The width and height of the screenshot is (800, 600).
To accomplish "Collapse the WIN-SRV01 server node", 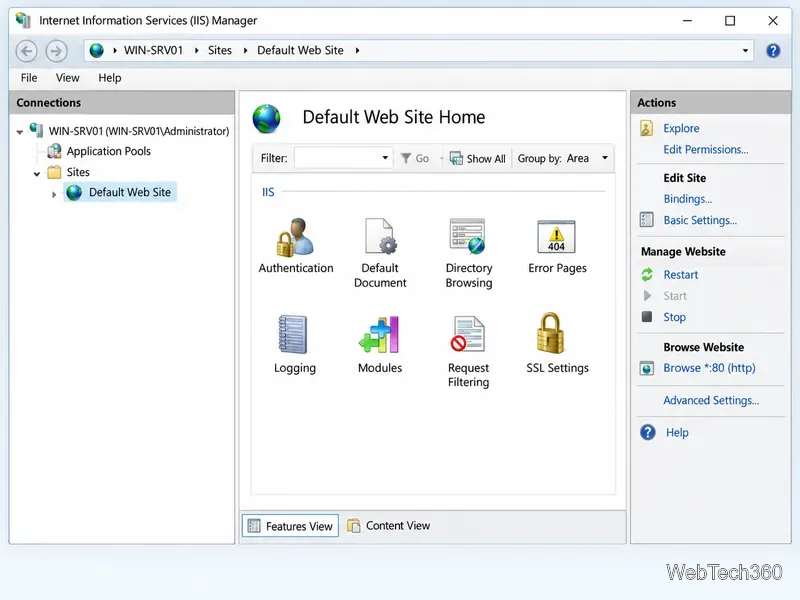I will coord(19,132).
